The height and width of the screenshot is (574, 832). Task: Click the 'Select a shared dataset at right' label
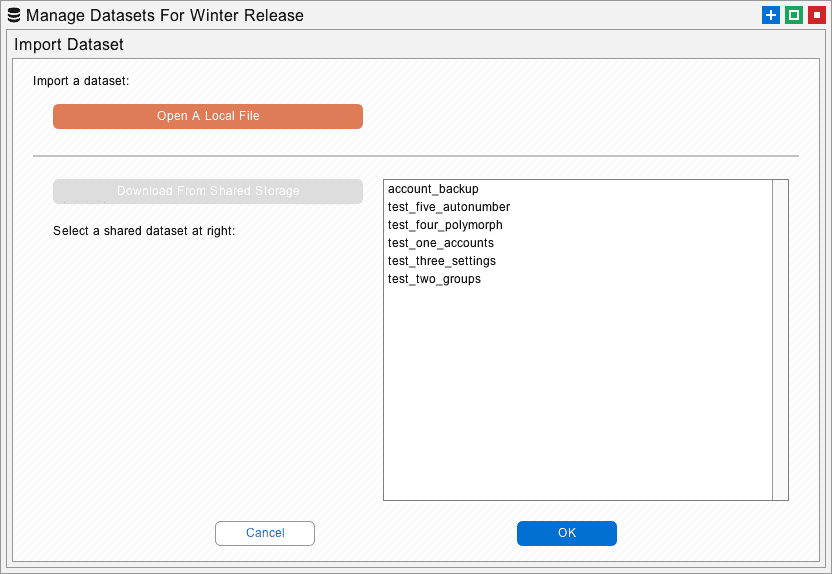tap(144, 231)
